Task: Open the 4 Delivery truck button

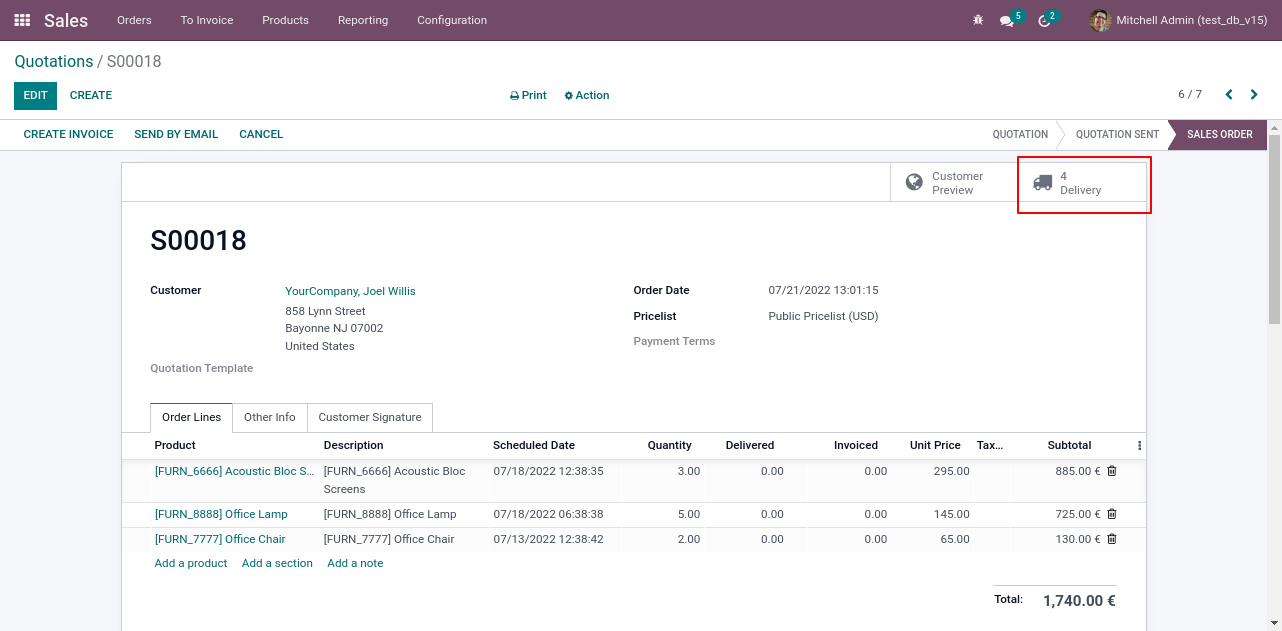Action: pyautogui.click(x=1082, y=183)
